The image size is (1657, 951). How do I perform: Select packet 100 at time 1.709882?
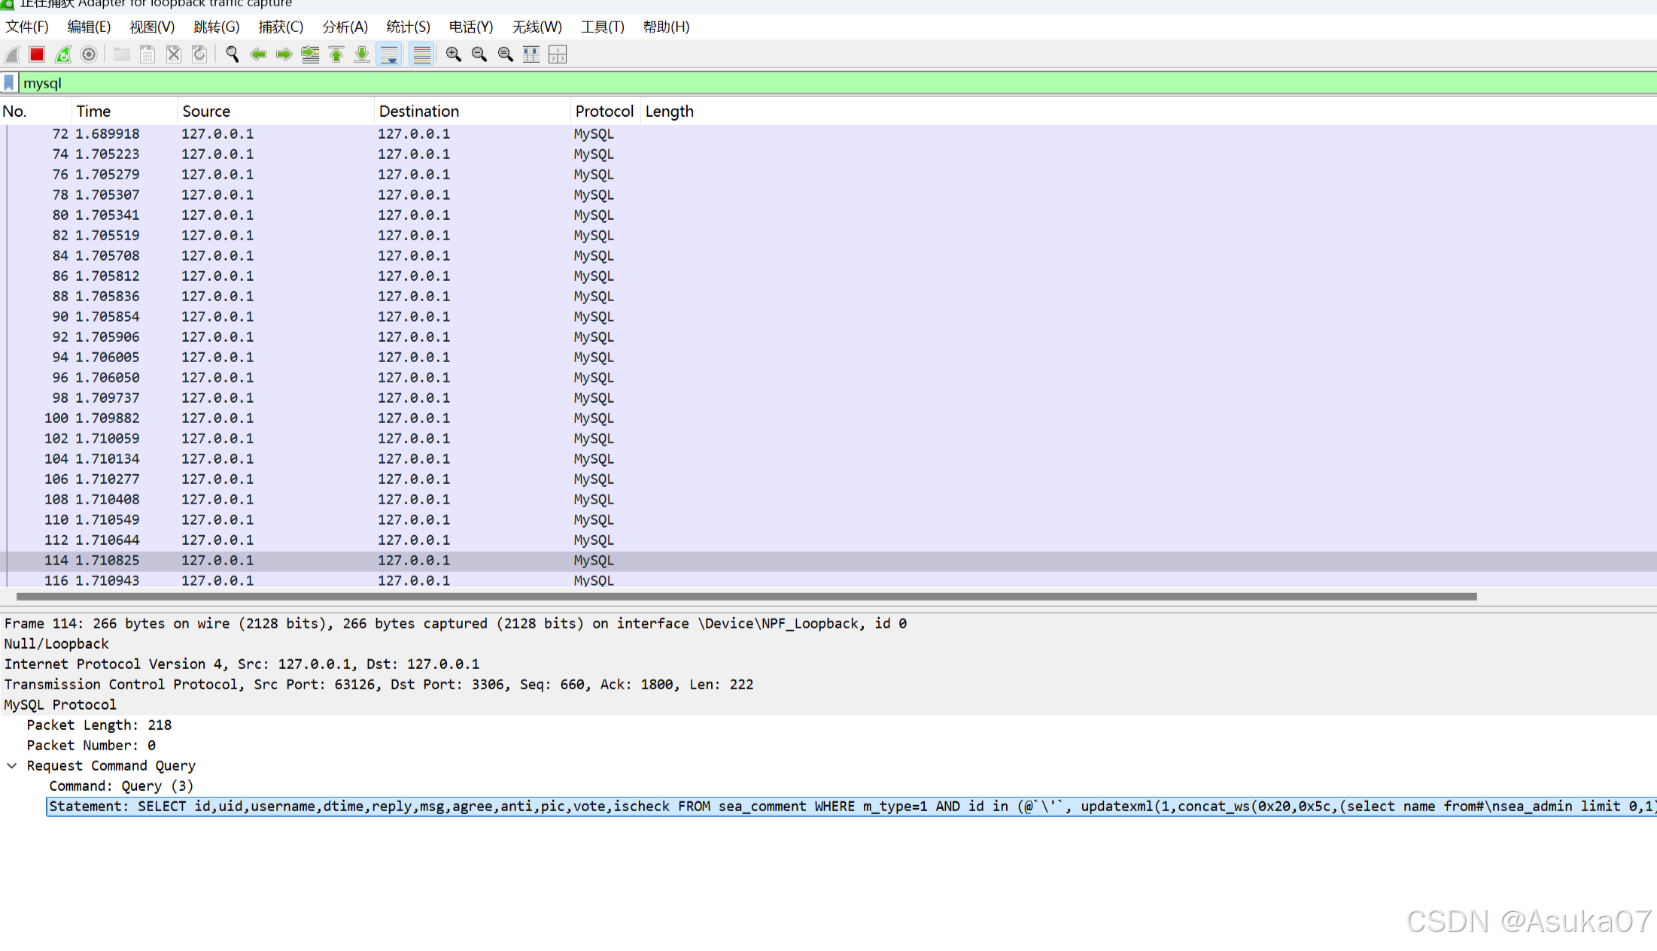point(828,418)
